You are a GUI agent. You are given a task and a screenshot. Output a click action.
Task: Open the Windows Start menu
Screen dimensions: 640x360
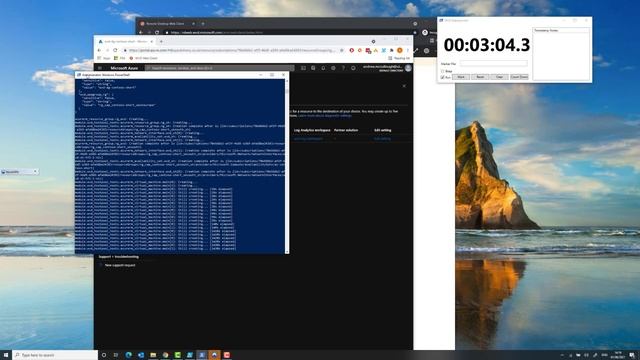(6, 355)
